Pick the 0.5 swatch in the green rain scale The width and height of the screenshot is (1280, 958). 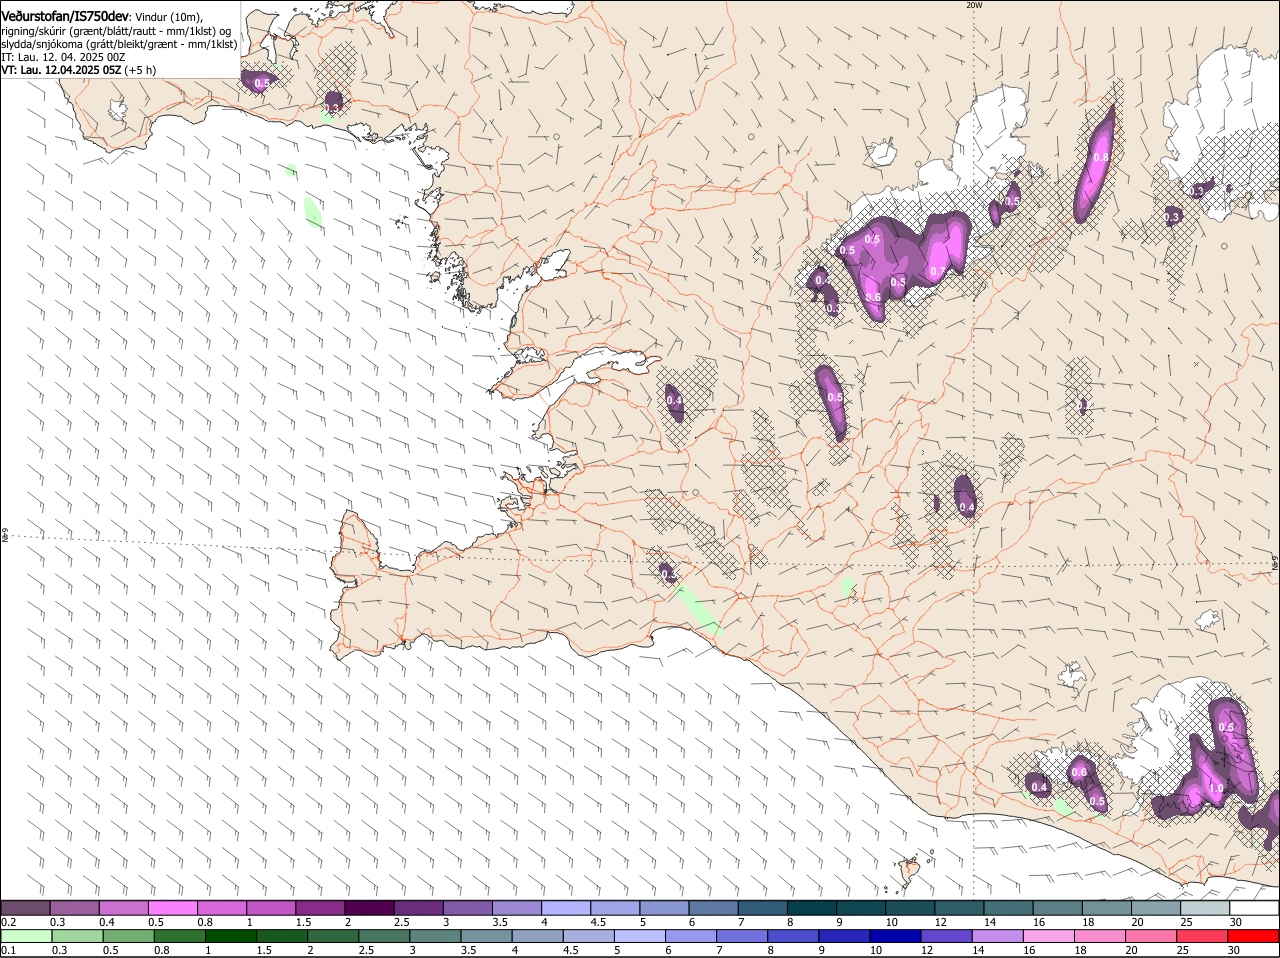128,936
